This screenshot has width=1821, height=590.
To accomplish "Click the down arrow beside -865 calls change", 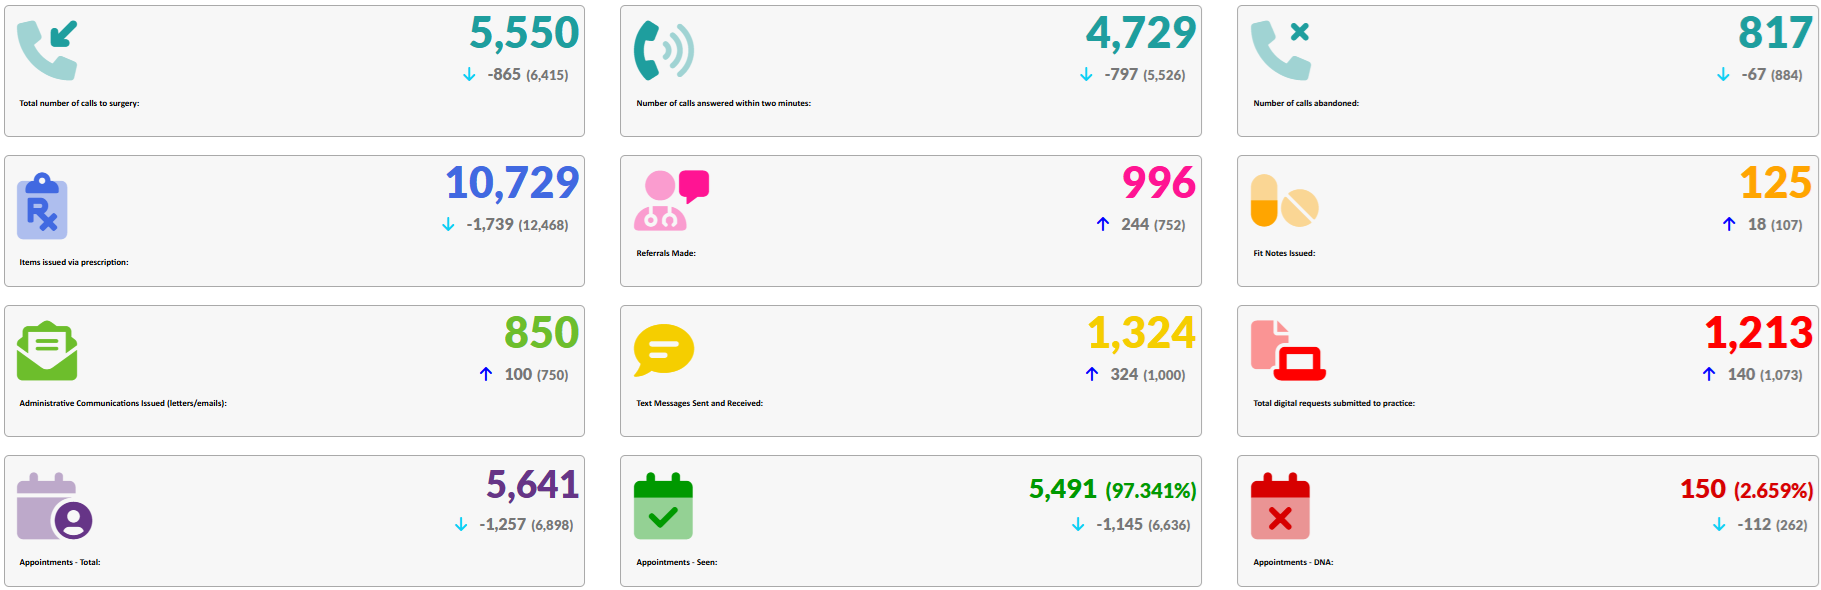I will [469, 75].
